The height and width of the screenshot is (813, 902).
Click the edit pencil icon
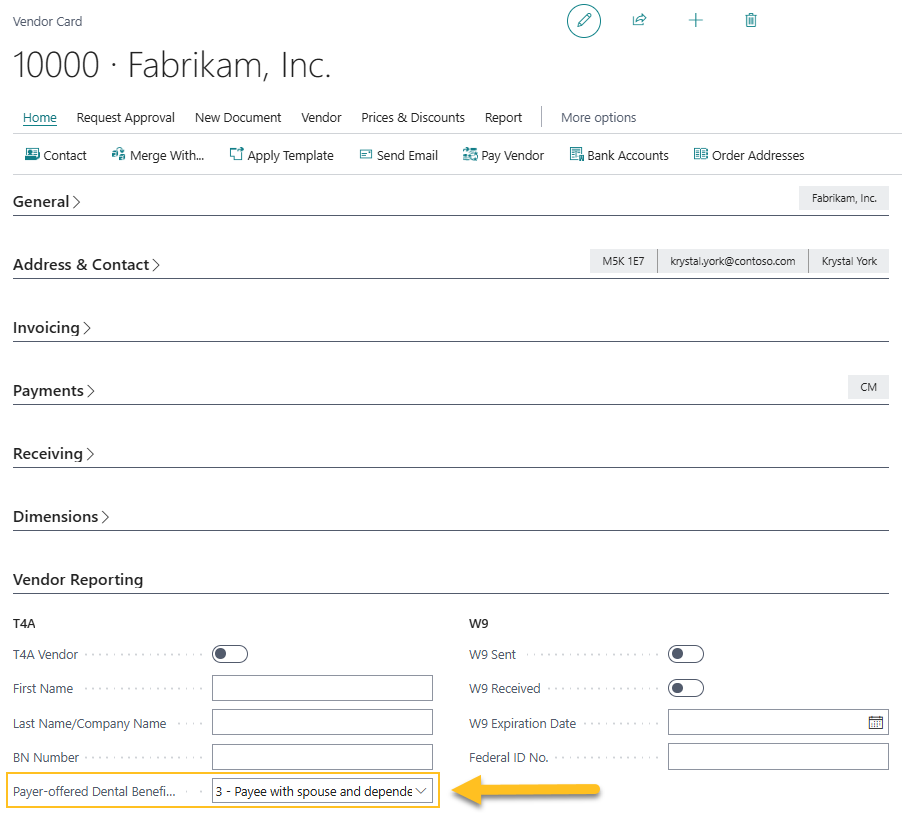click(584, 21)
